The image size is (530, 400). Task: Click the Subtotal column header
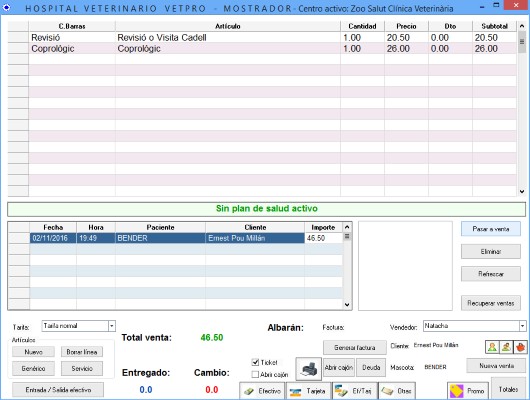494,26
